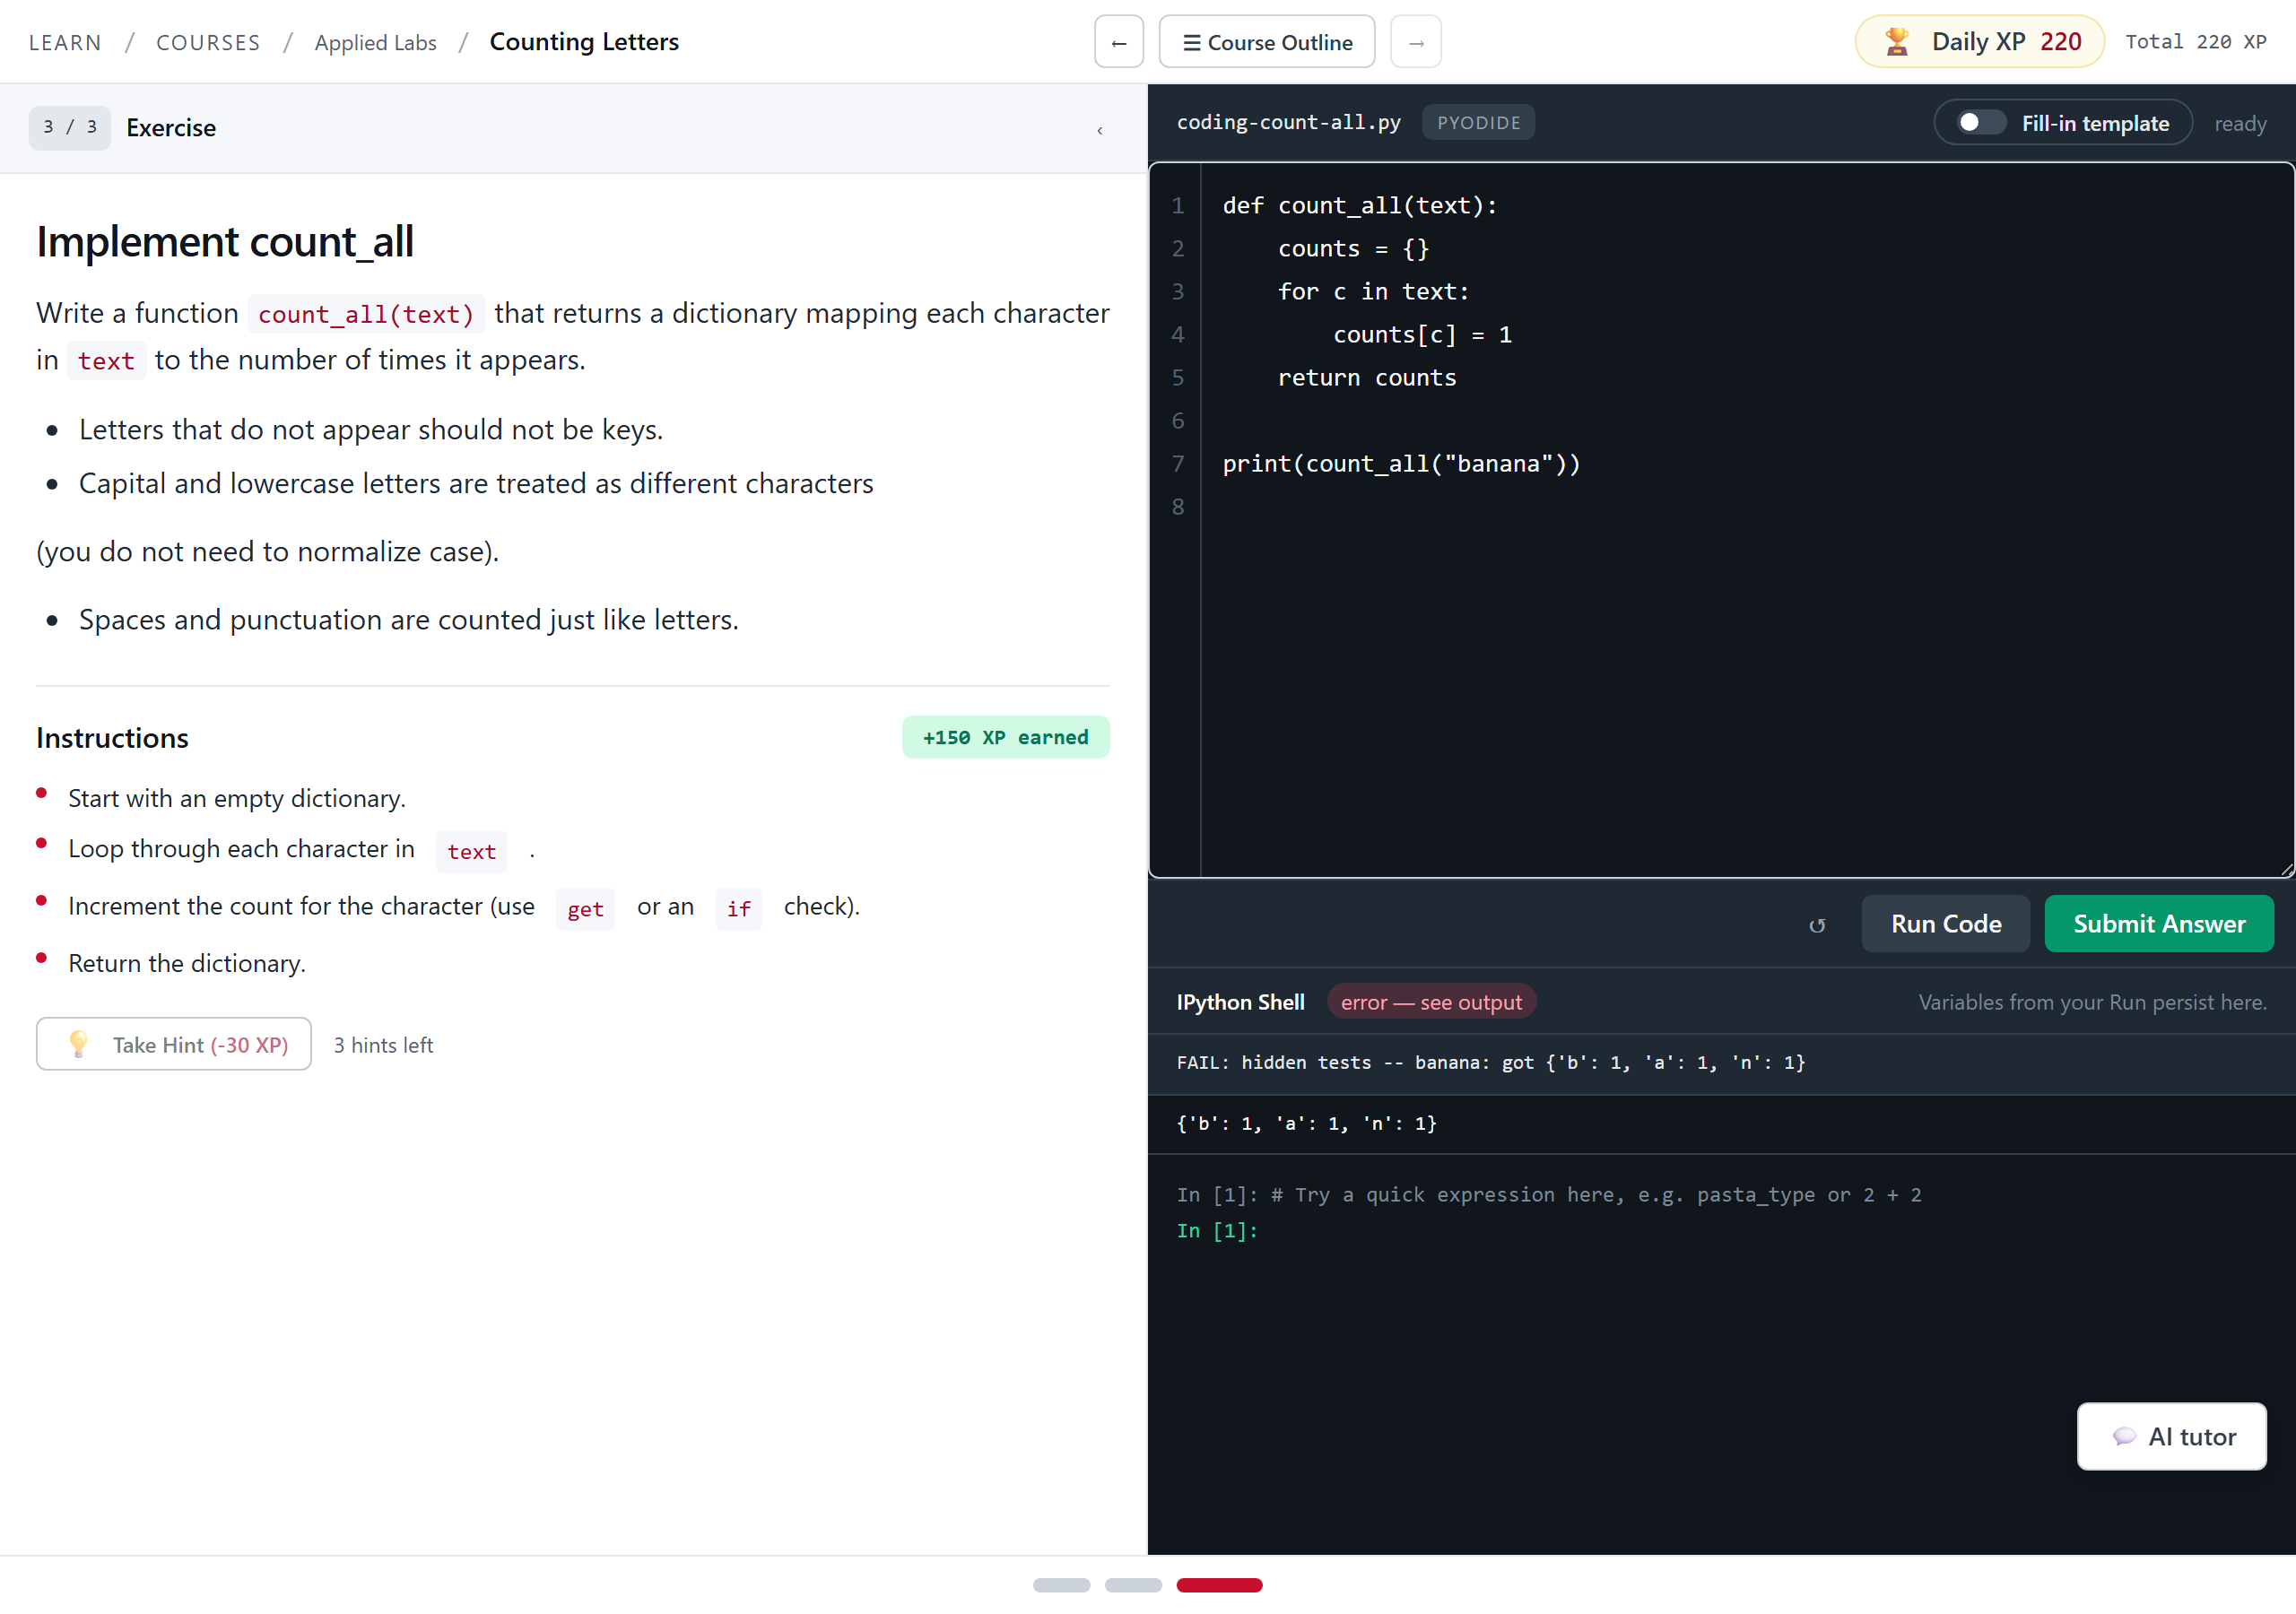
Task: Click the +150 XP earned badge
Action: (x=1005, y=737)
